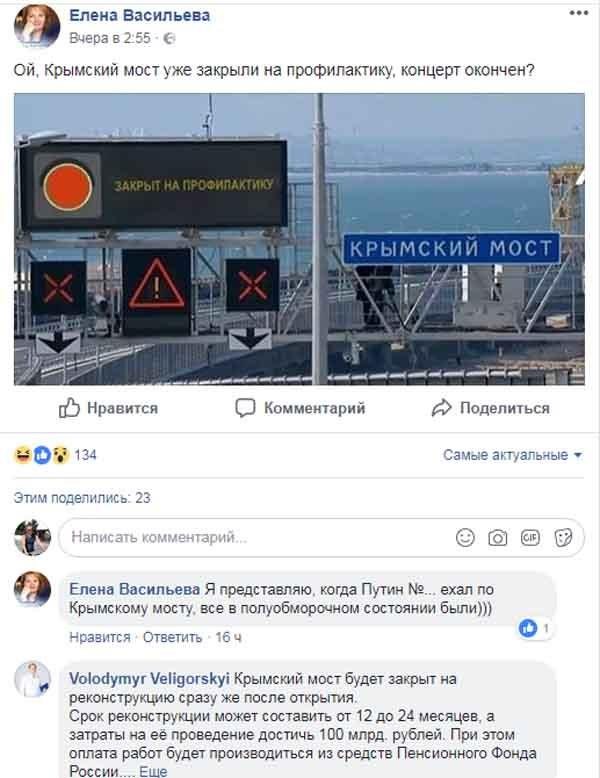This screenshot has height=778, width=600.
Task: Open Елена Васильева profile from post header
Action: click(x=139, y=15)
